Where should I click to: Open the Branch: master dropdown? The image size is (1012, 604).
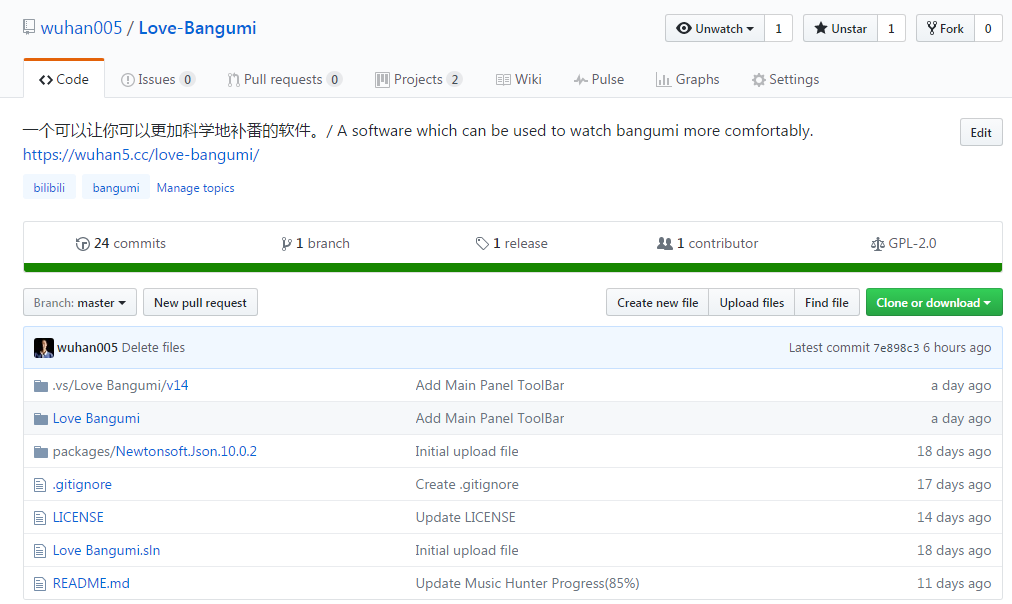(80, 303)
